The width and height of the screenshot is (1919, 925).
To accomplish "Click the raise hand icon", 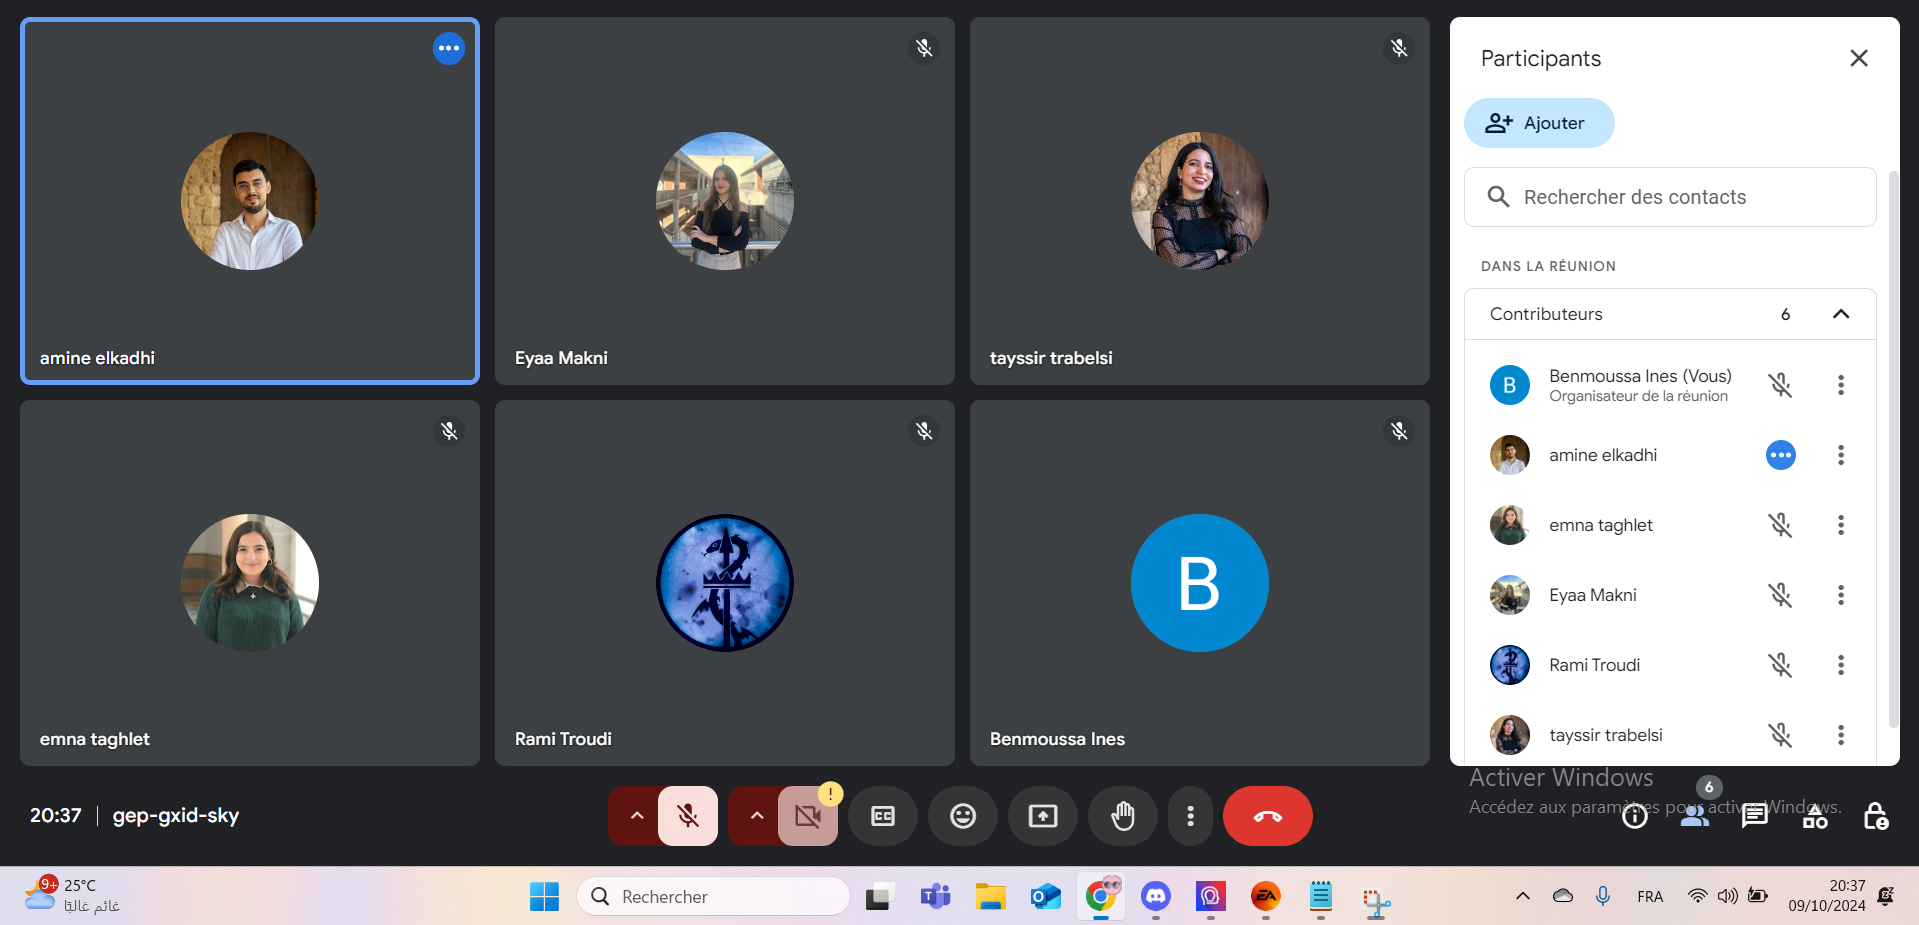I will click(x=1122, y=816).
